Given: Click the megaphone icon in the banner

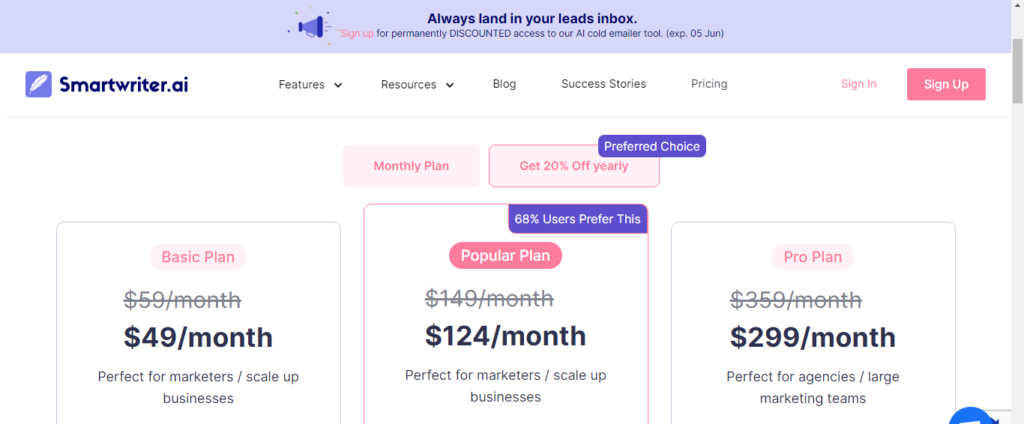Looking at the screenshot, I should click(312, 26).
